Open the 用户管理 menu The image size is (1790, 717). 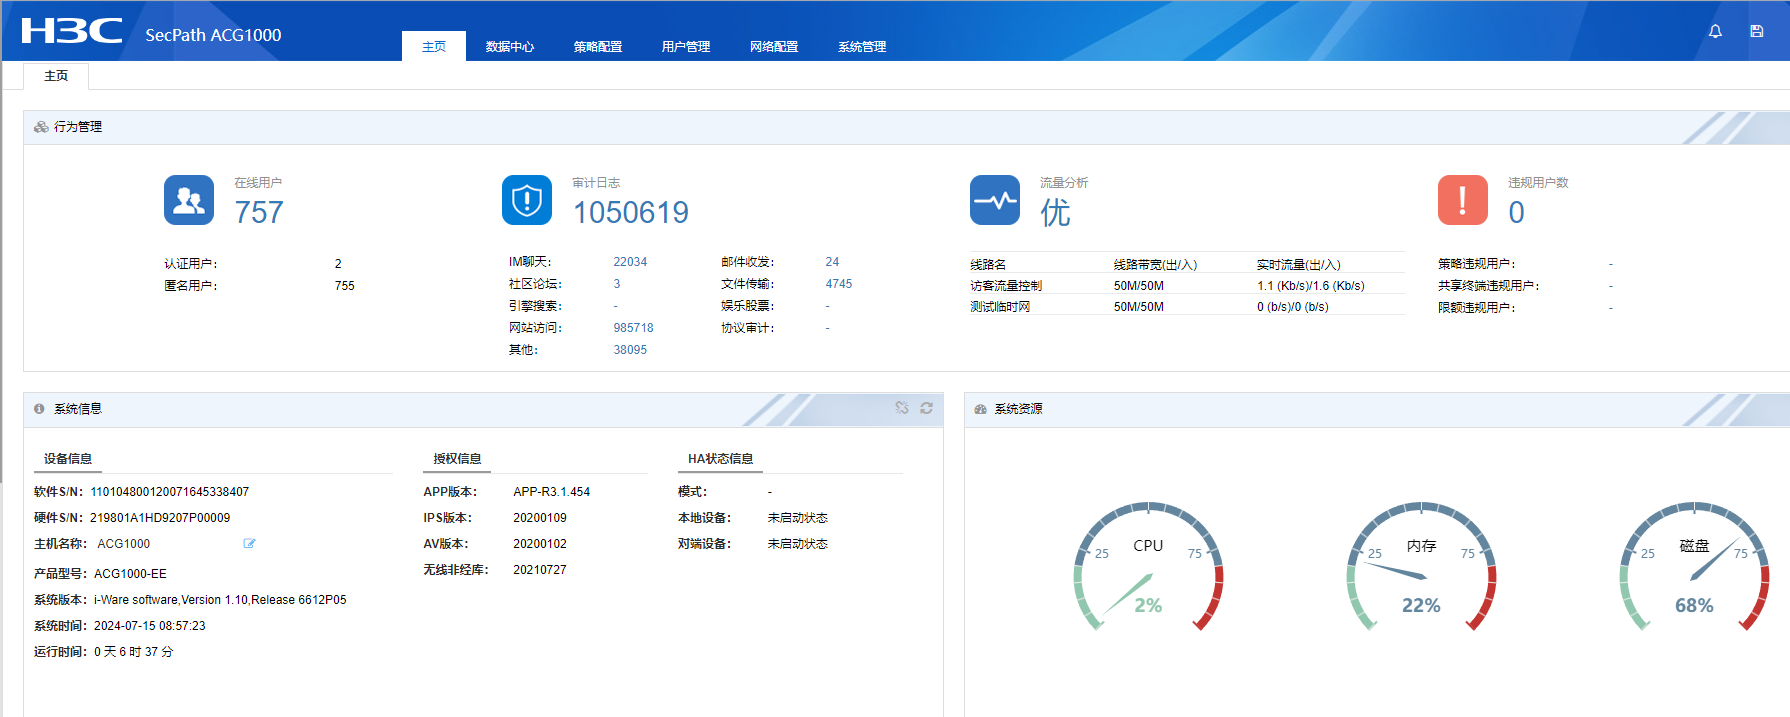tap(686, 47)
